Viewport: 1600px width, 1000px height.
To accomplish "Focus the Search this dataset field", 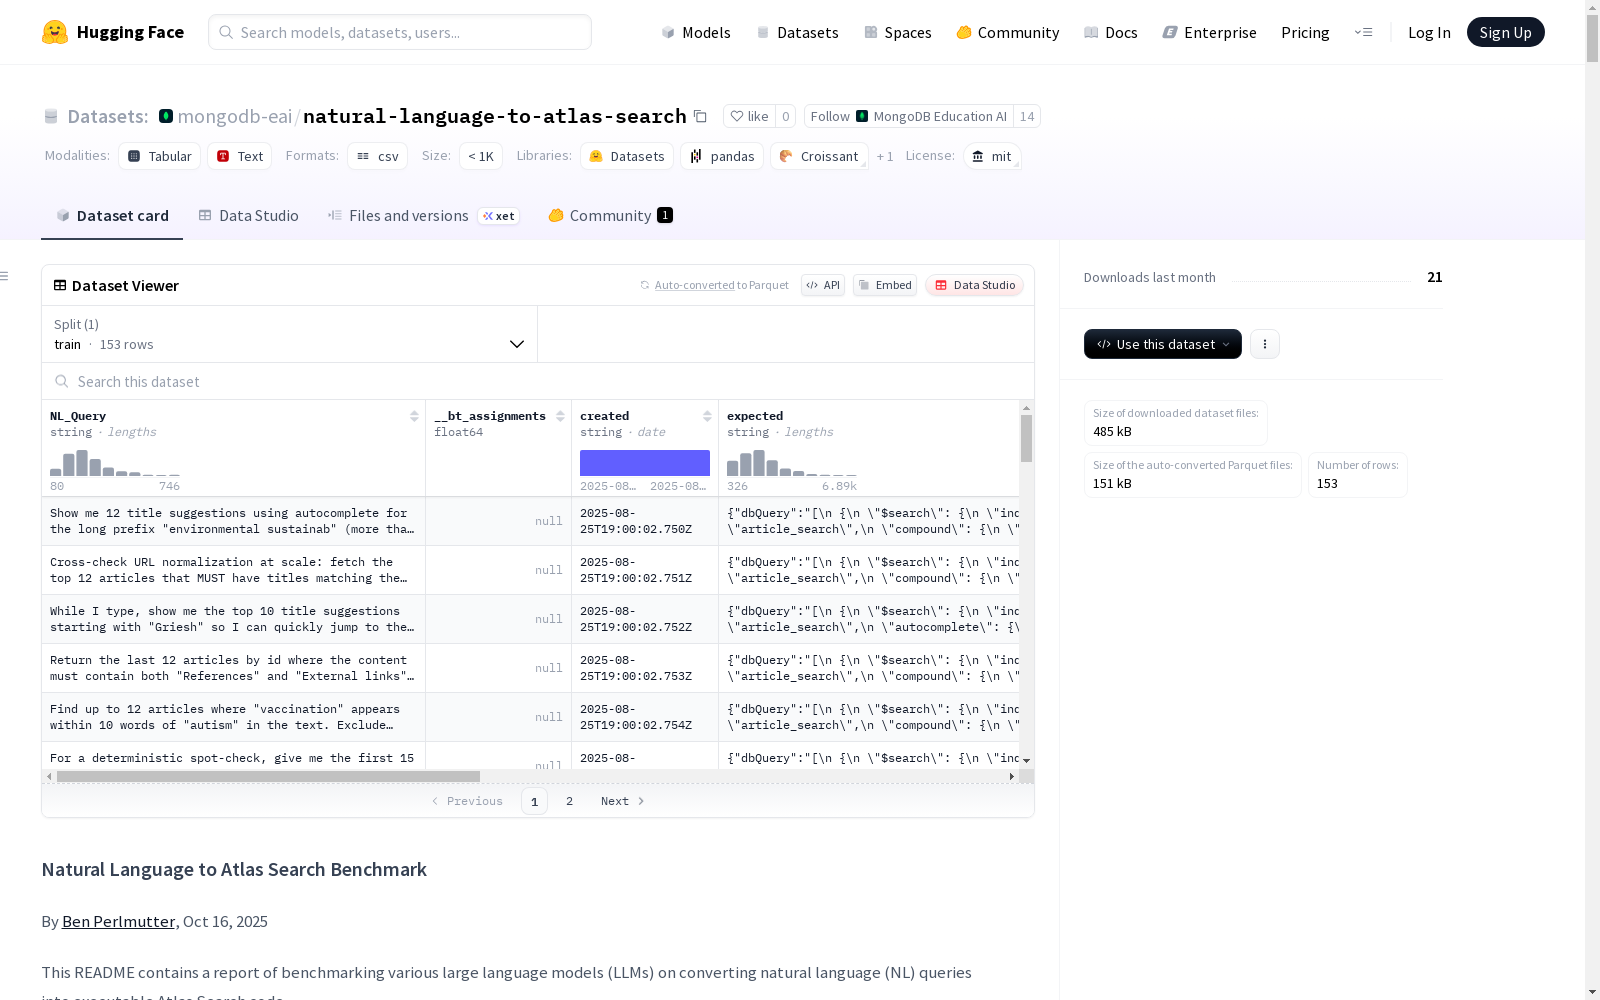I will [538, 381].
